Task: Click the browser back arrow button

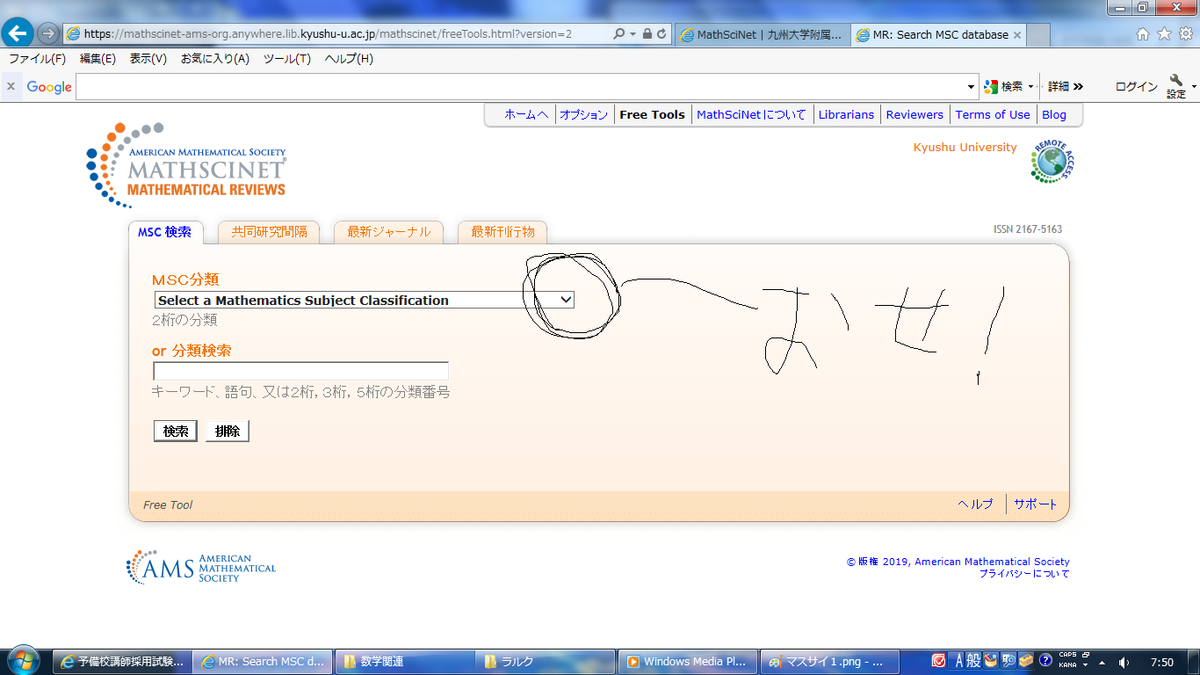Action: point(18,33)
